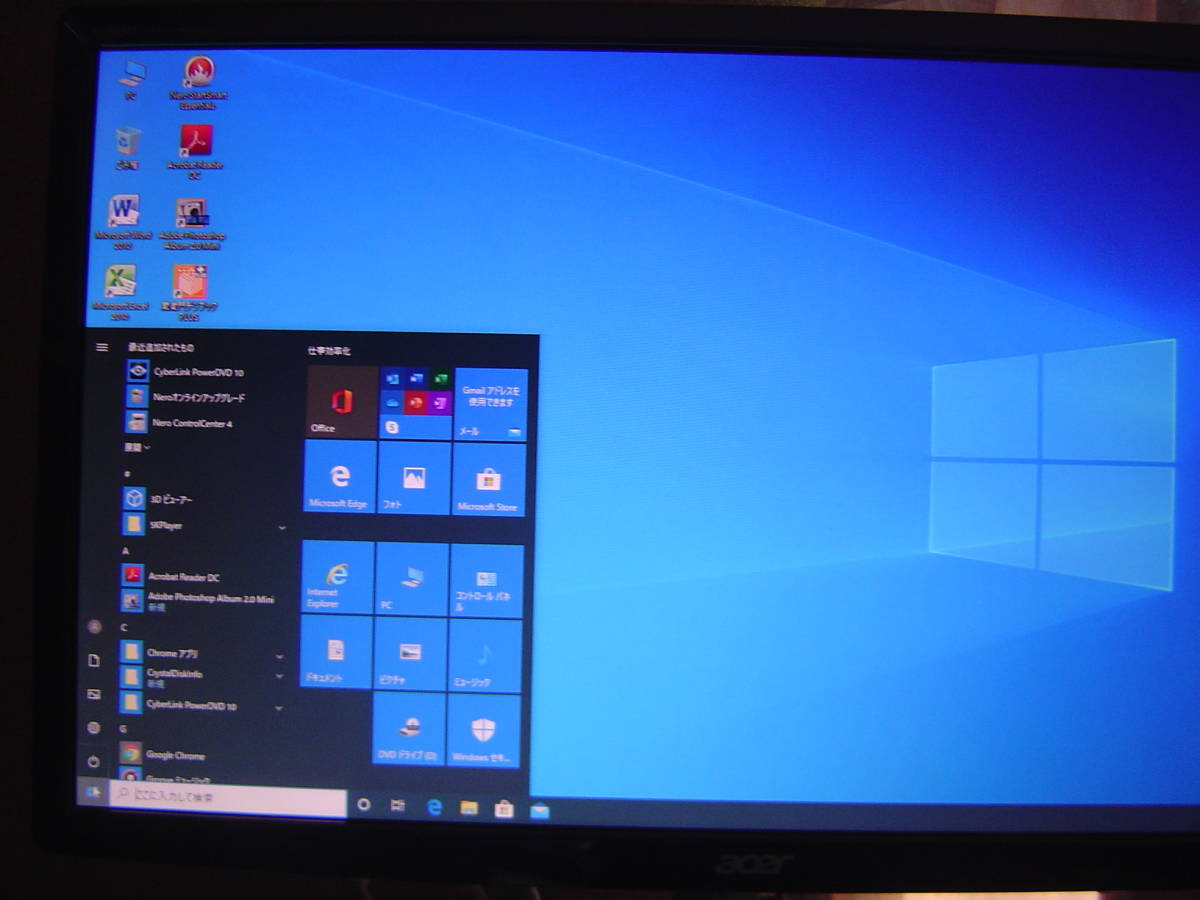Open Pictures from the Start sidebar
This screenshot has height=900, width=1200.
[94, 693]
